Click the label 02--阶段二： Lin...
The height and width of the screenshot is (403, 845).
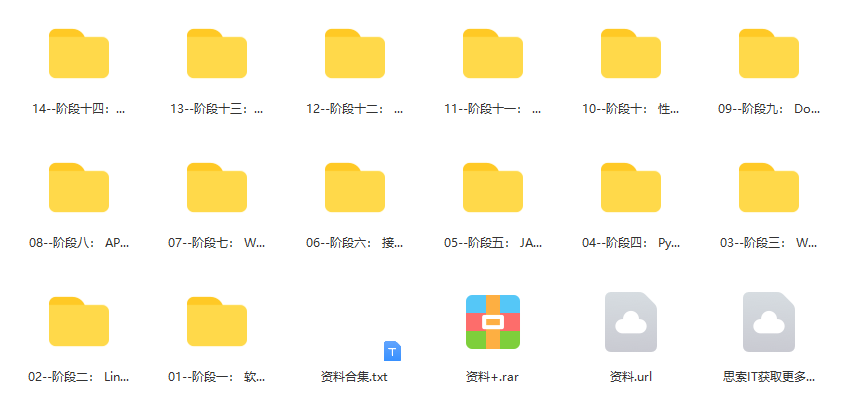tap(79, 377)
